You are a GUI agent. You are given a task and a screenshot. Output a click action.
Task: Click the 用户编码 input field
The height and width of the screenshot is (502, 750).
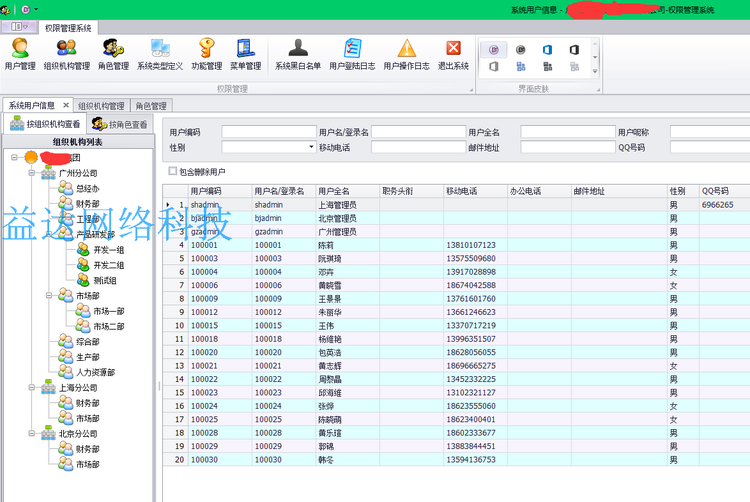click(269, 131)
